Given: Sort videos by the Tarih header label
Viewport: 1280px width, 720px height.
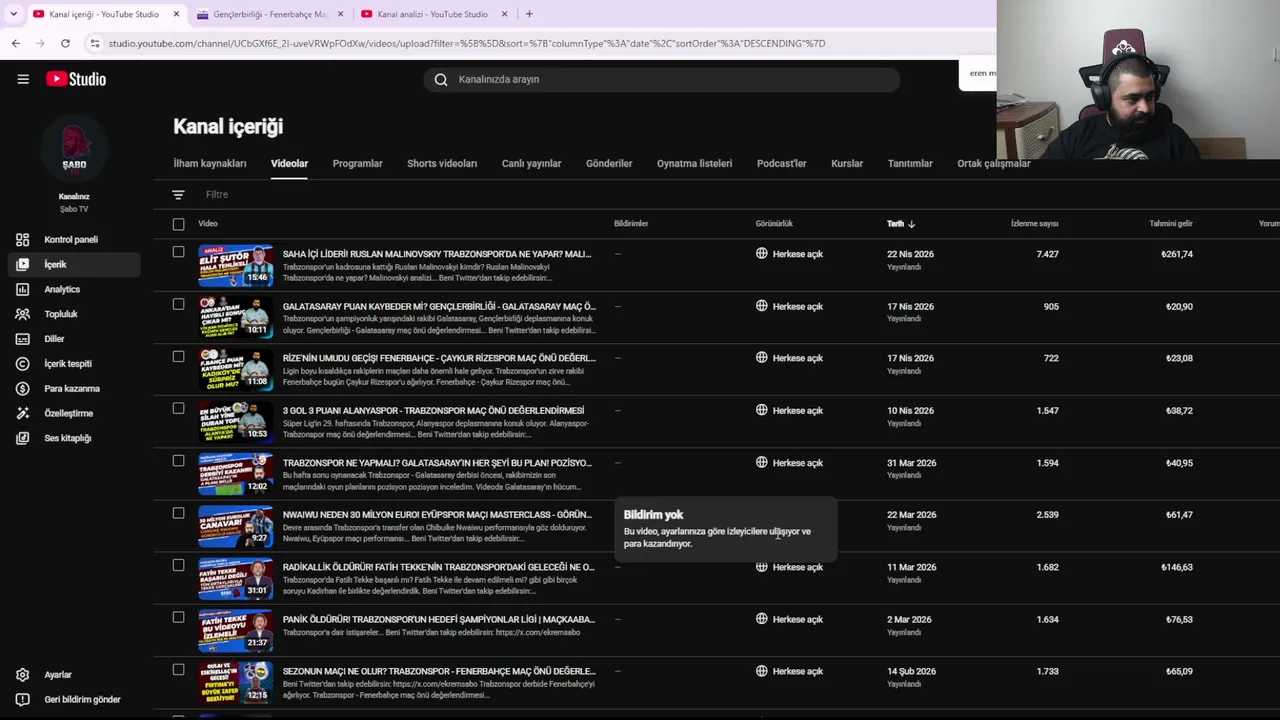Looking at the screenshot, I should coord(895,224).
